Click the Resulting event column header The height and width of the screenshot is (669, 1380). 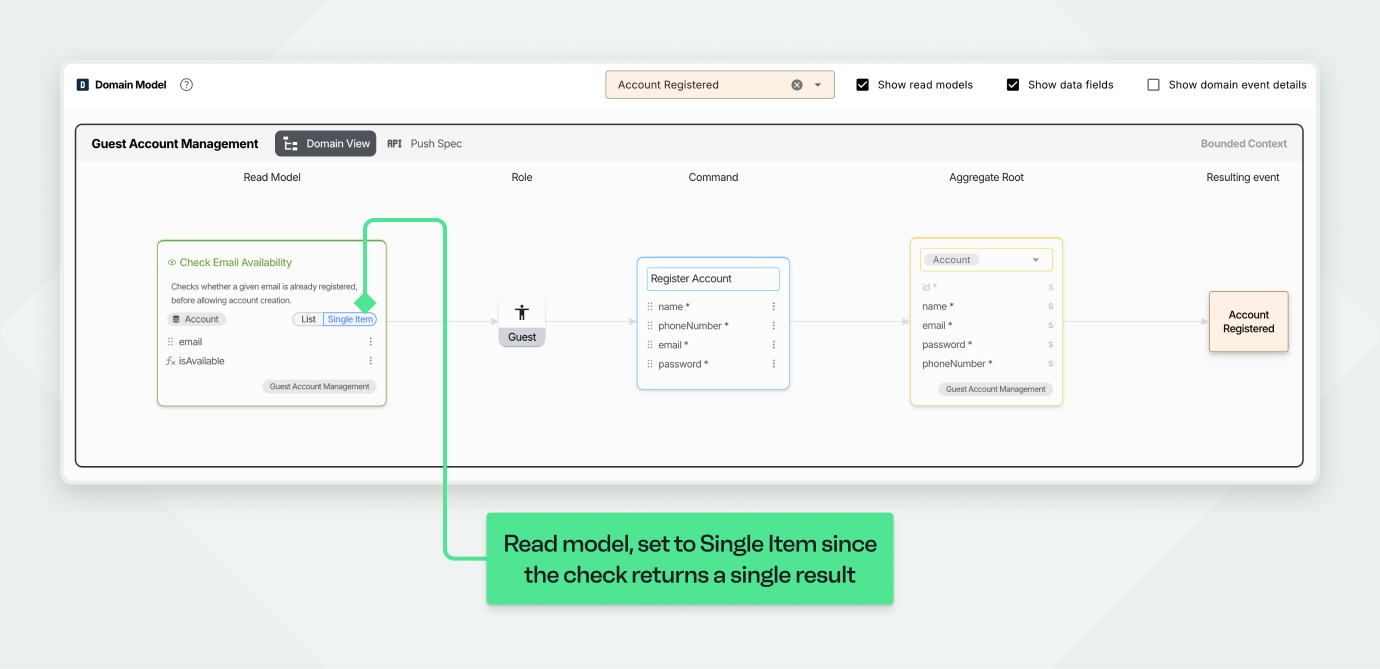coord(1243,178)
